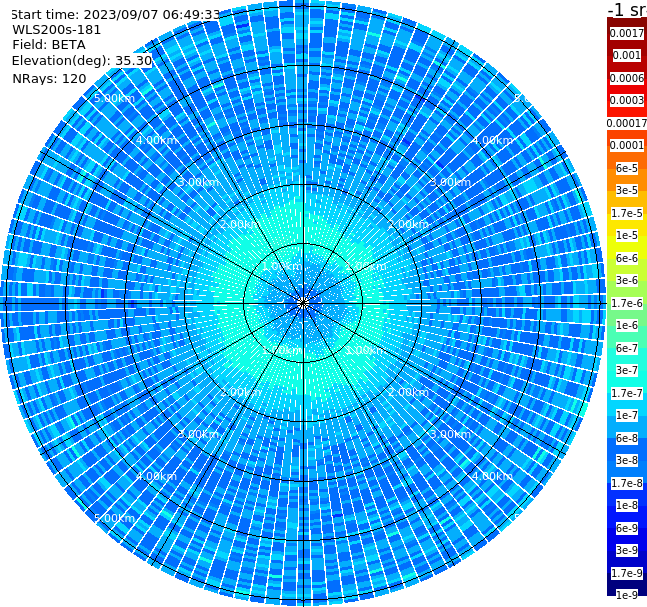Image resolution: width=647 pixels, height=607 pixels.
Task: Select the 4.00km range label in upper-right quadrant
Action: click(x=492, y=140)
